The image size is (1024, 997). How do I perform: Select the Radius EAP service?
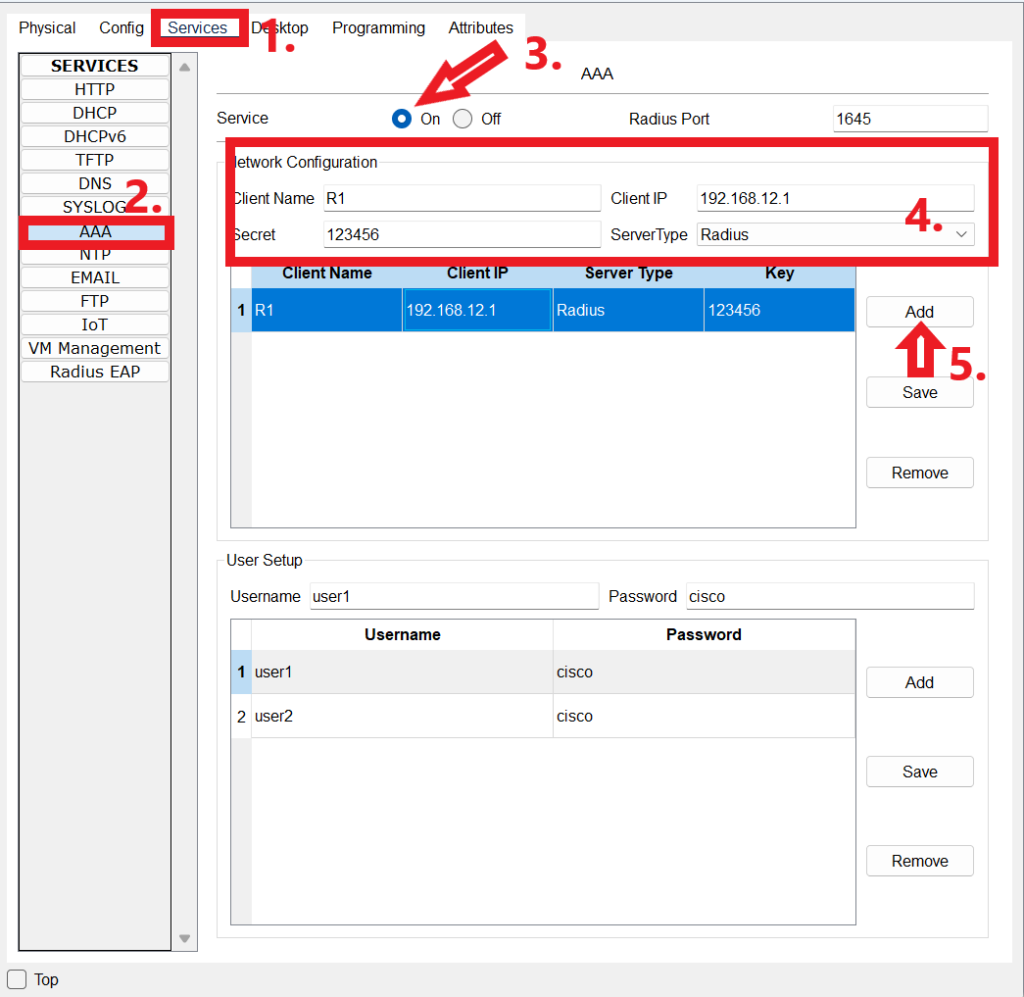point(95,372)
